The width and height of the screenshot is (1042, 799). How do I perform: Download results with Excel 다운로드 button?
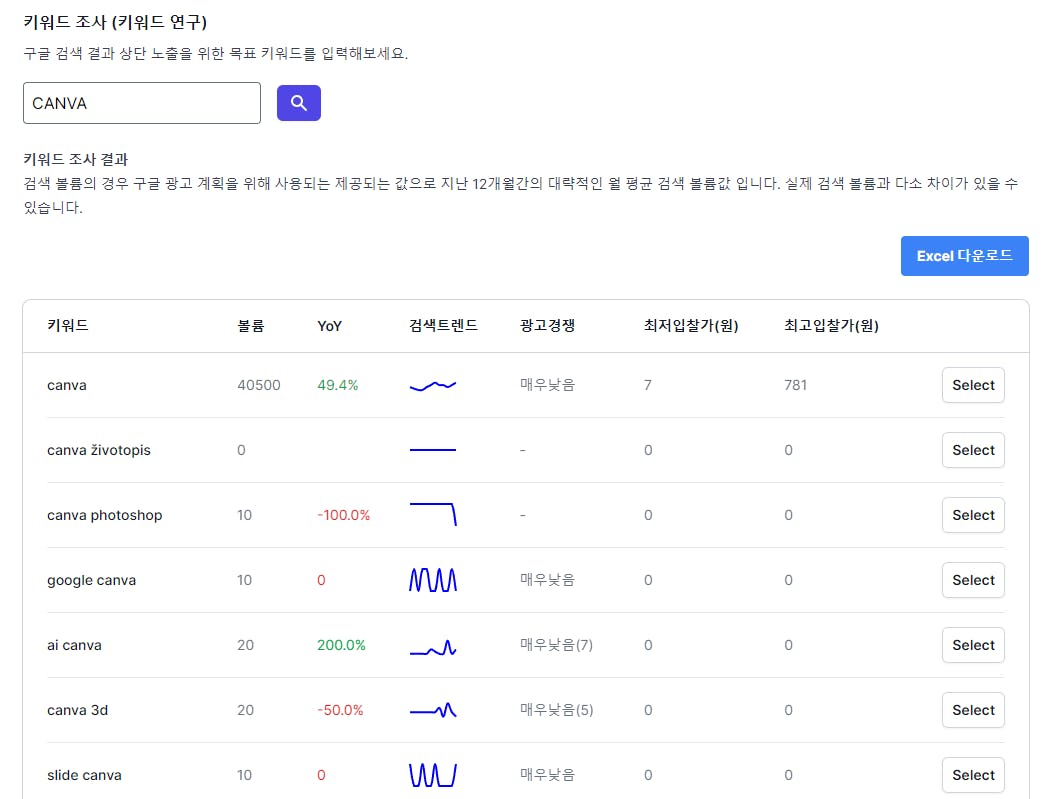(x=964, y=256)
